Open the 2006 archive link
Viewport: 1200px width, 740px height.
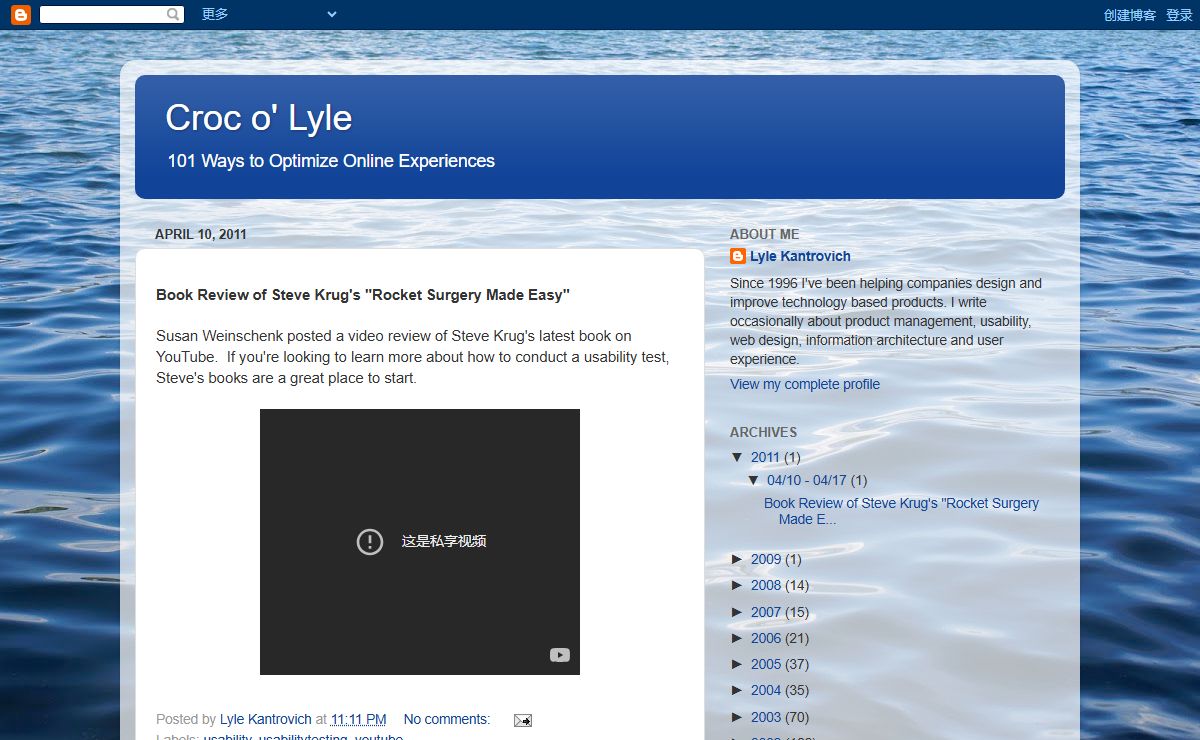[x=765, y=638]
